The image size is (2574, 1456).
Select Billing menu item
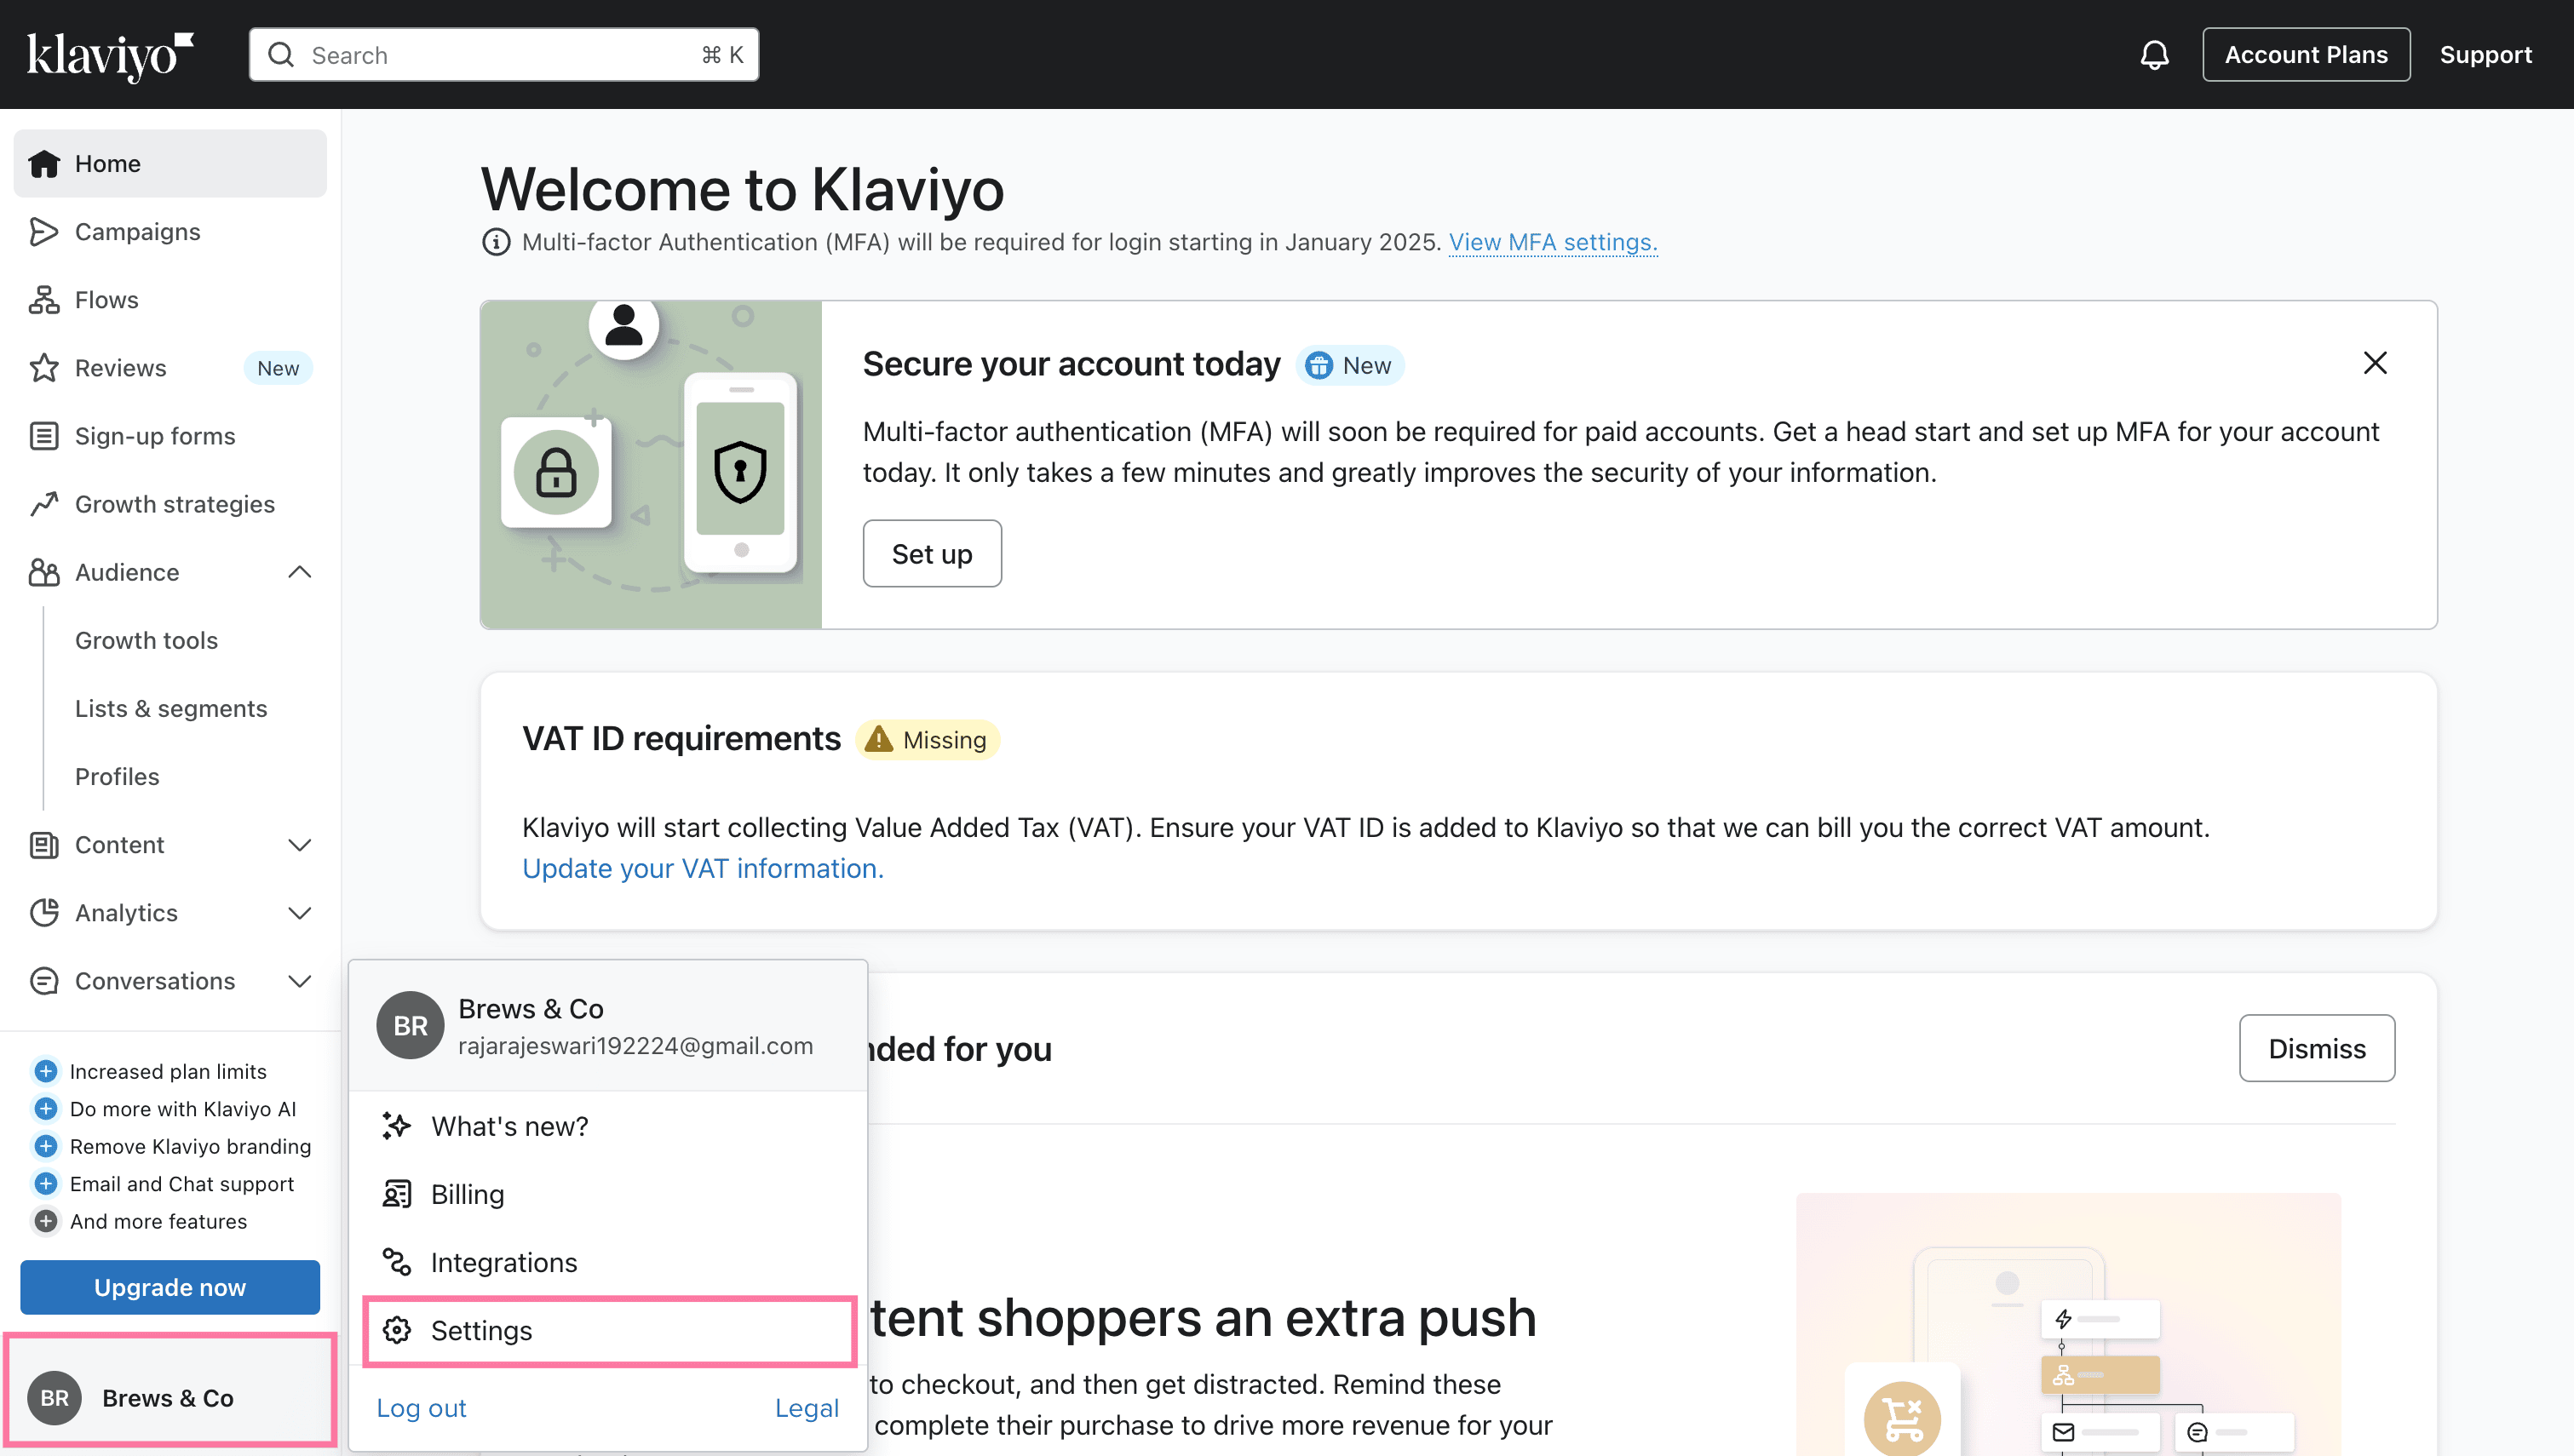(x=609, y=1193)
